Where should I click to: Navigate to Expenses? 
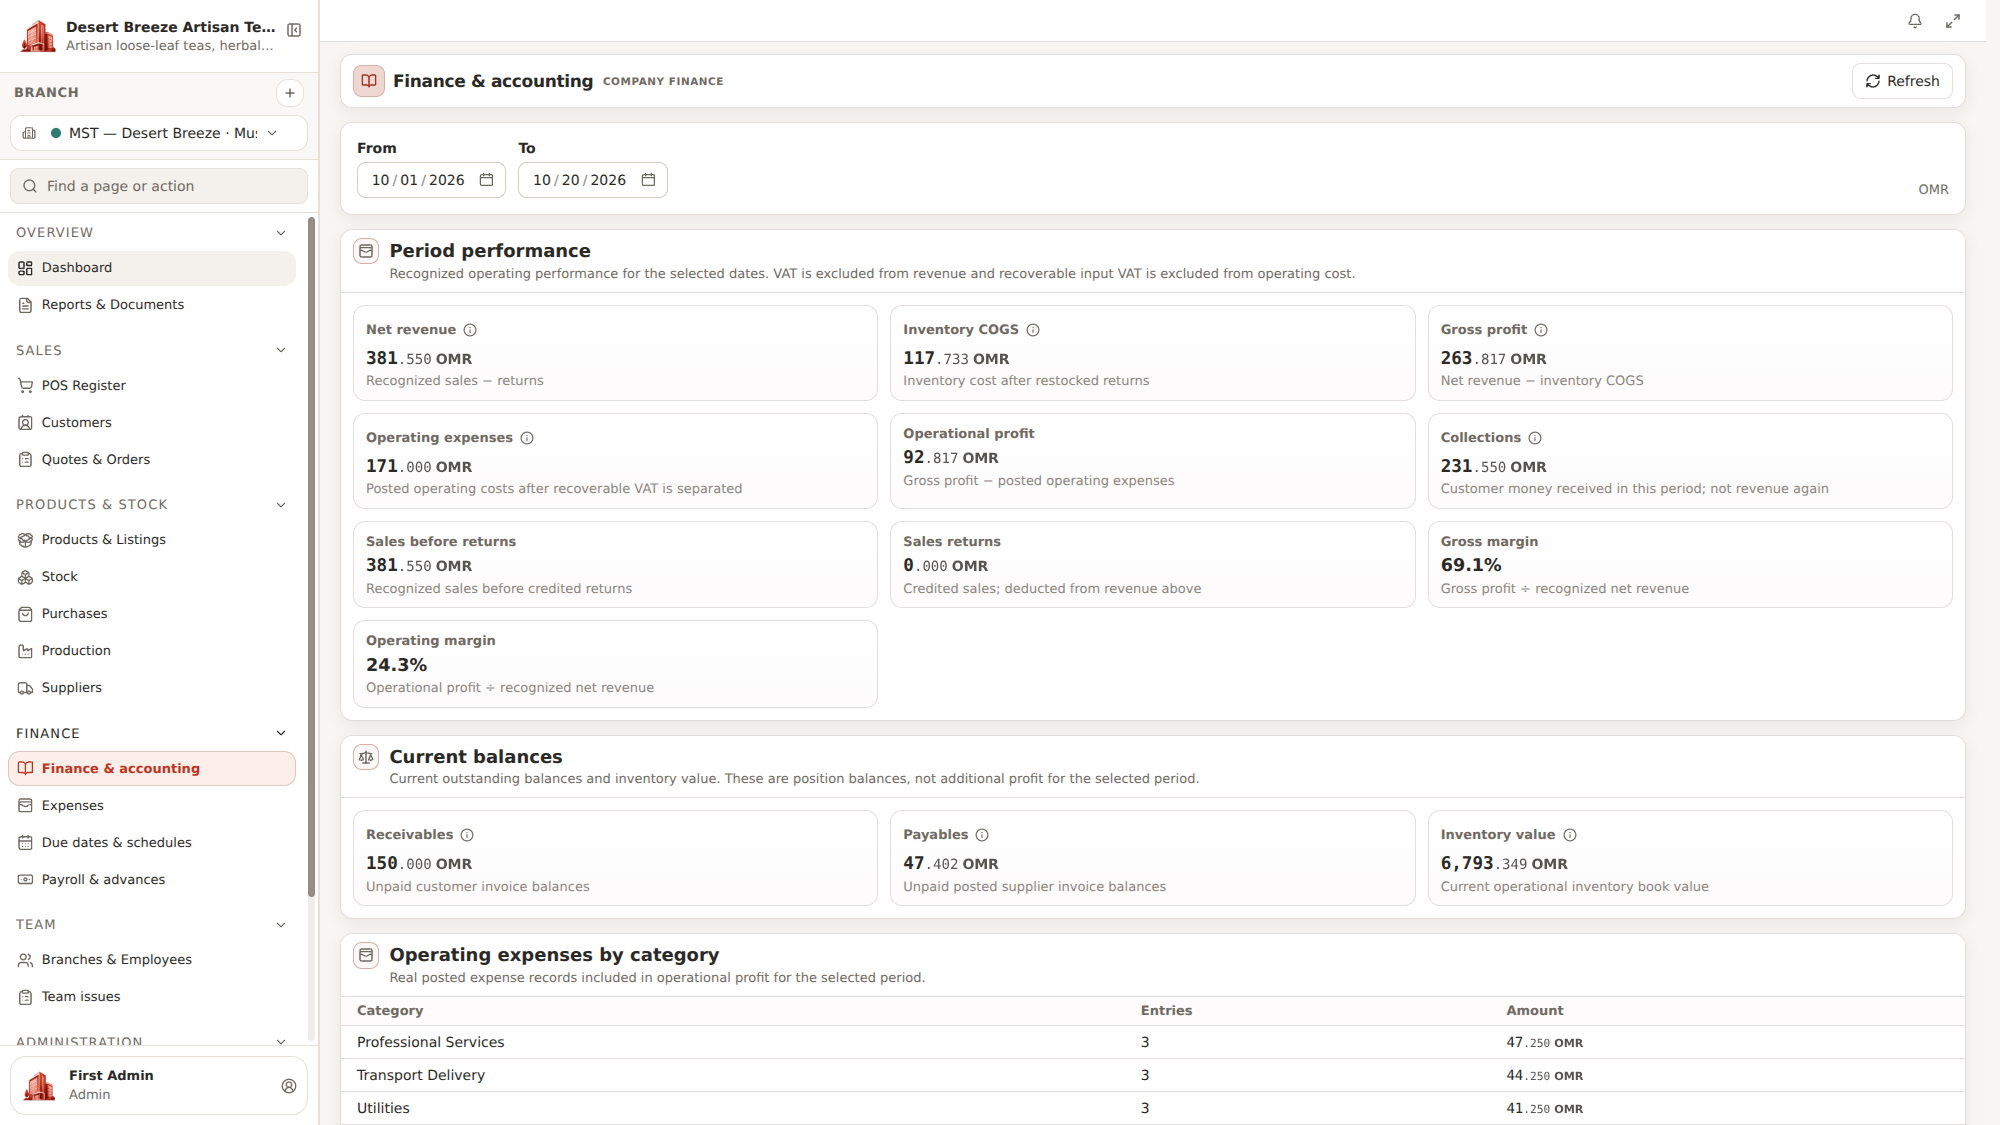point(152,806)
